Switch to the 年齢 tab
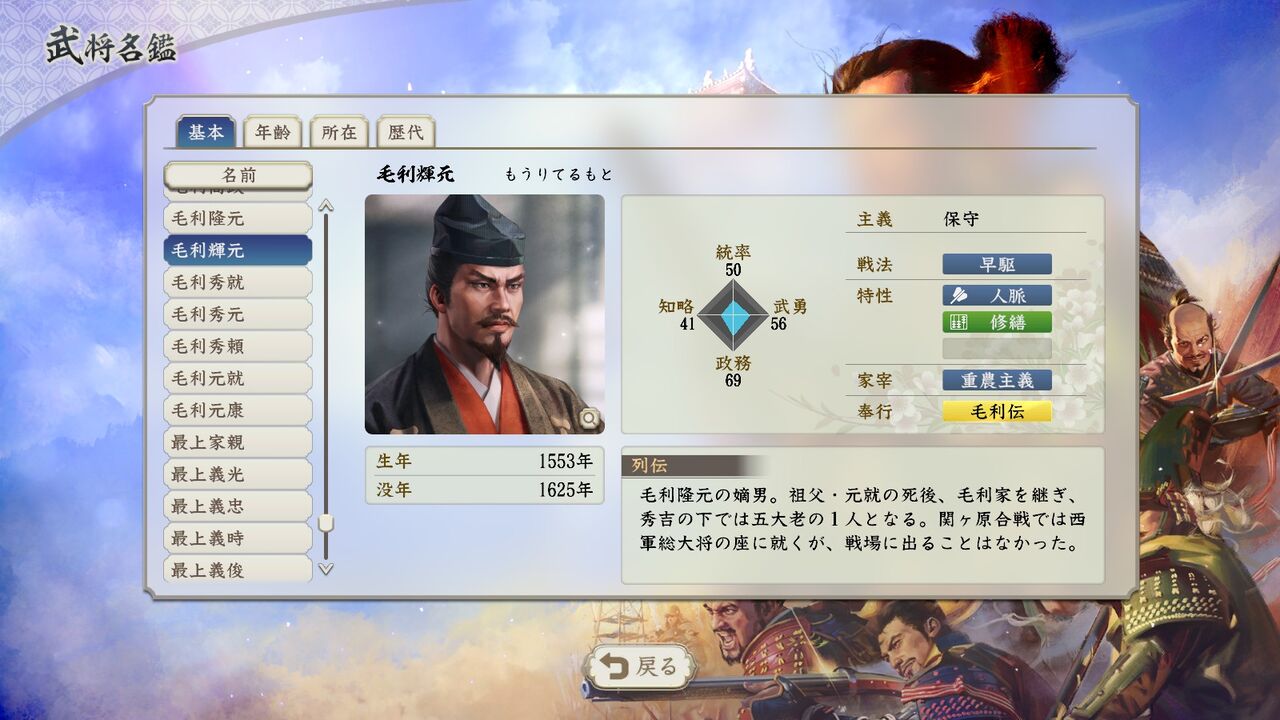 pyautogui.click(x=273, y=132)
